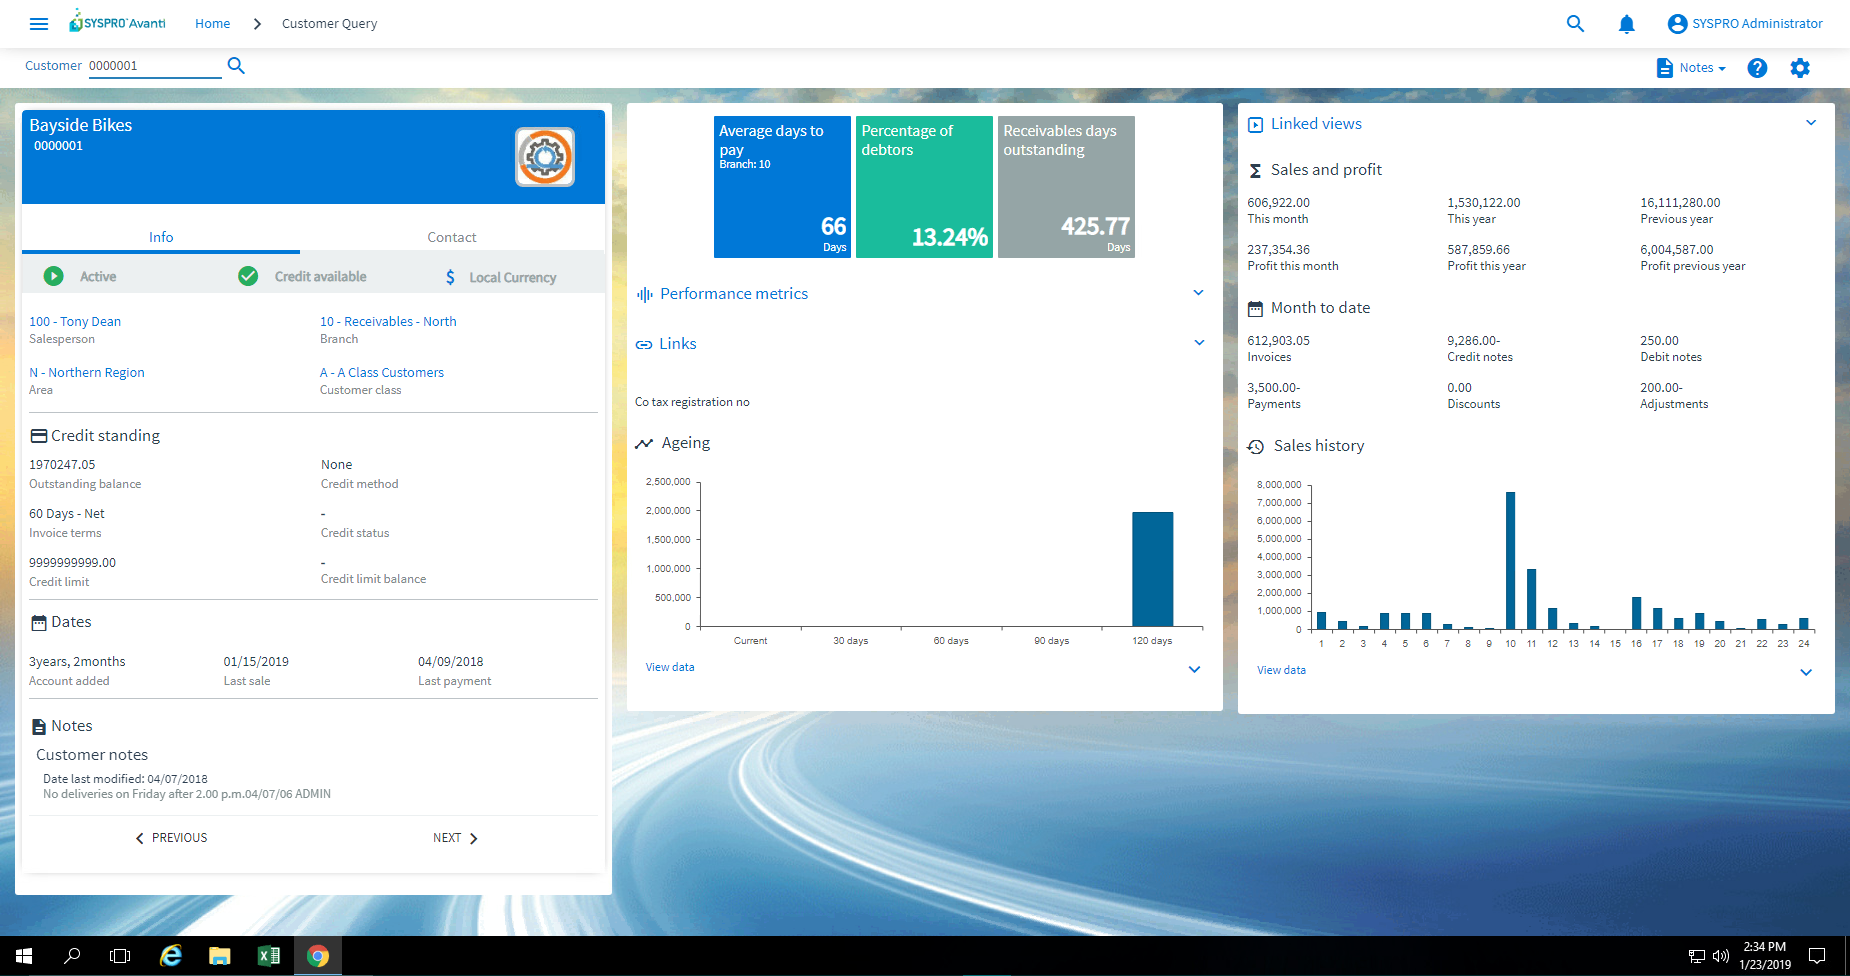This screenshot has height=976, width=1850.
Task: Open the Notes dropdown
Action: (x=1691, y=68)
